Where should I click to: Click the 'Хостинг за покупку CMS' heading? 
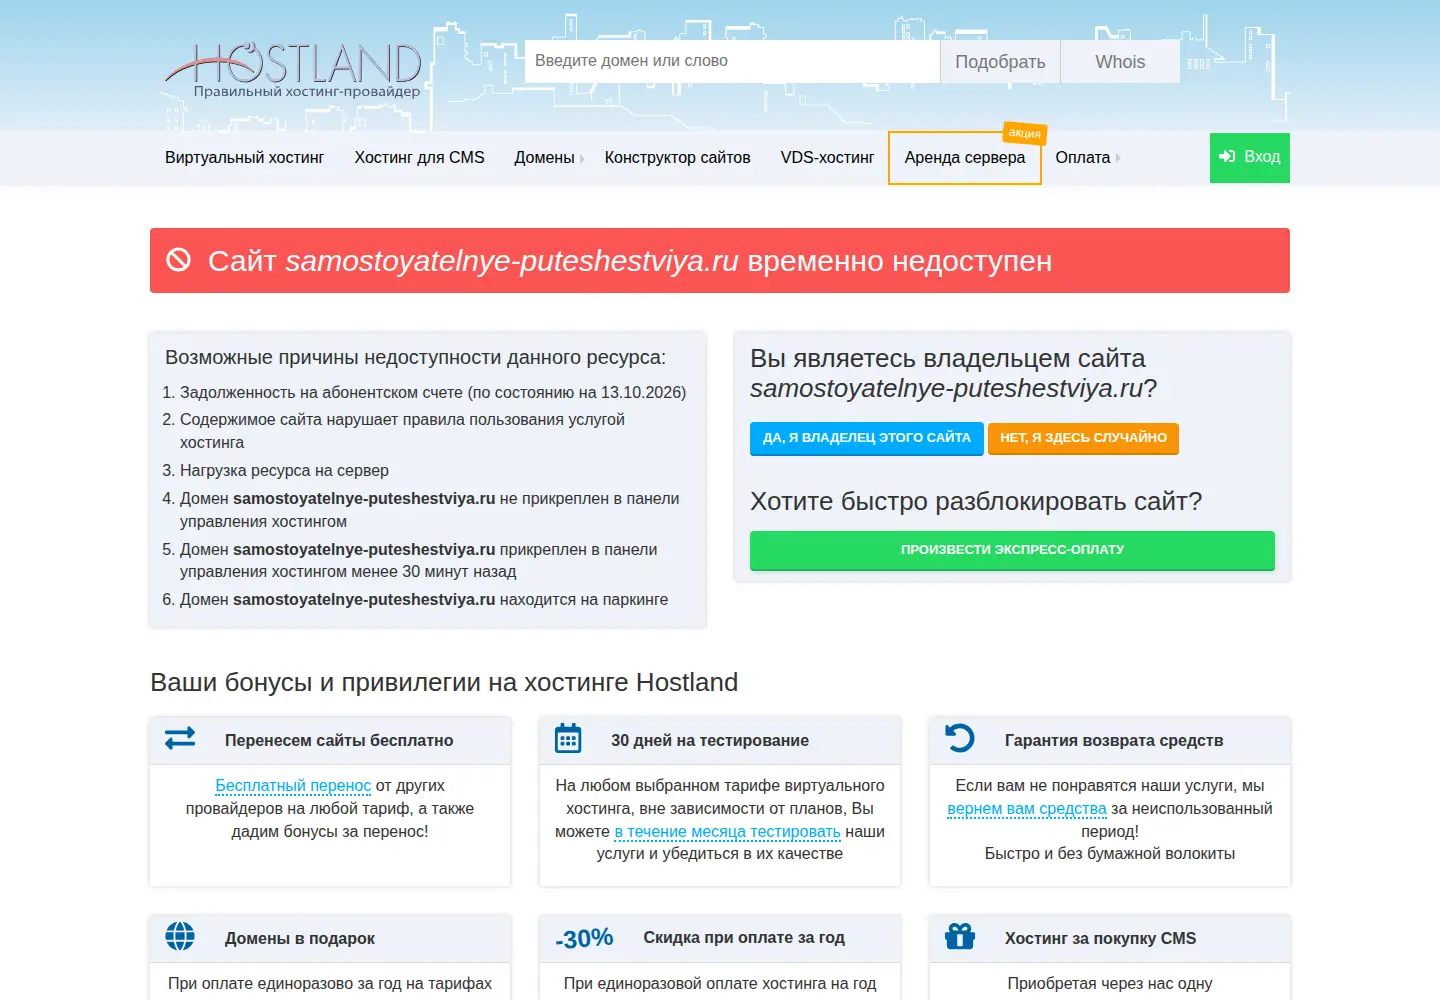pos(1100,939)
